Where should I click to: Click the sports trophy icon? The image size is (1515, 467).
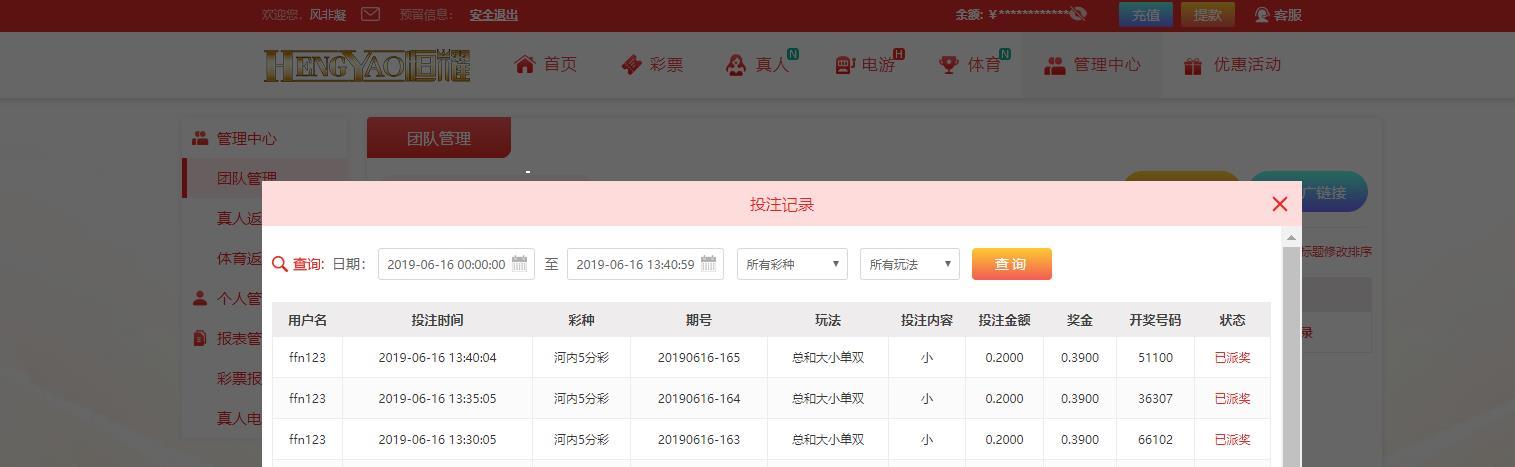pyautogui.click(x=949, y=65)
